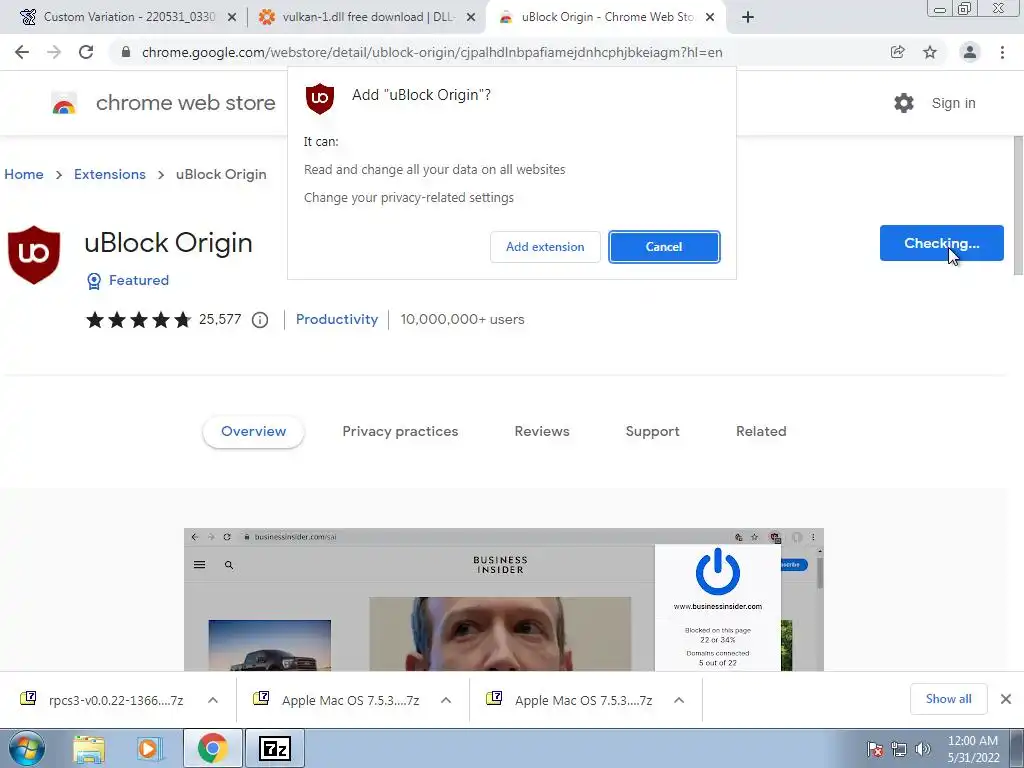Launch Windows Media Player from taskbar
Screen dimensions: 1024x768
pos(150,748)
